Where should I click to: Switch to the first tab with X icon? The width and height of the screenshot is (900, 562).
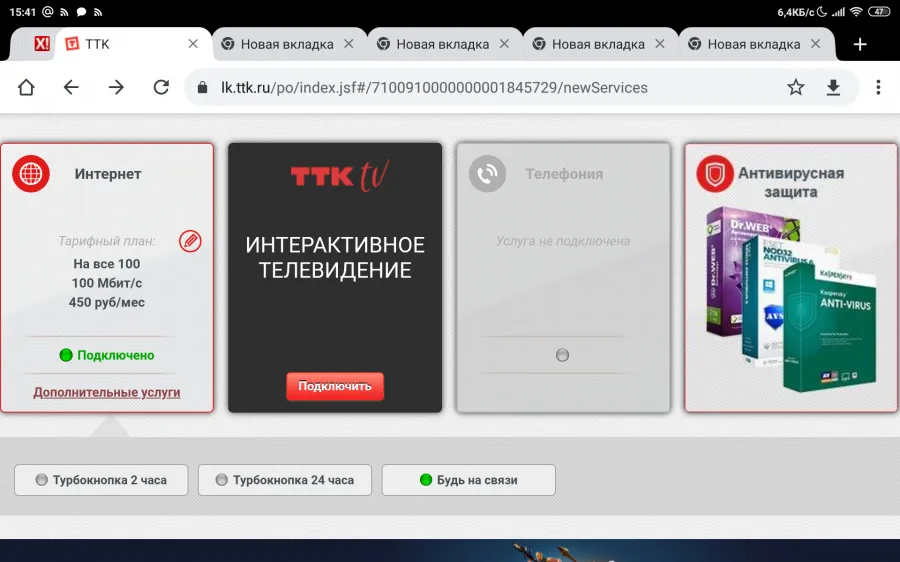click(41, 44)
